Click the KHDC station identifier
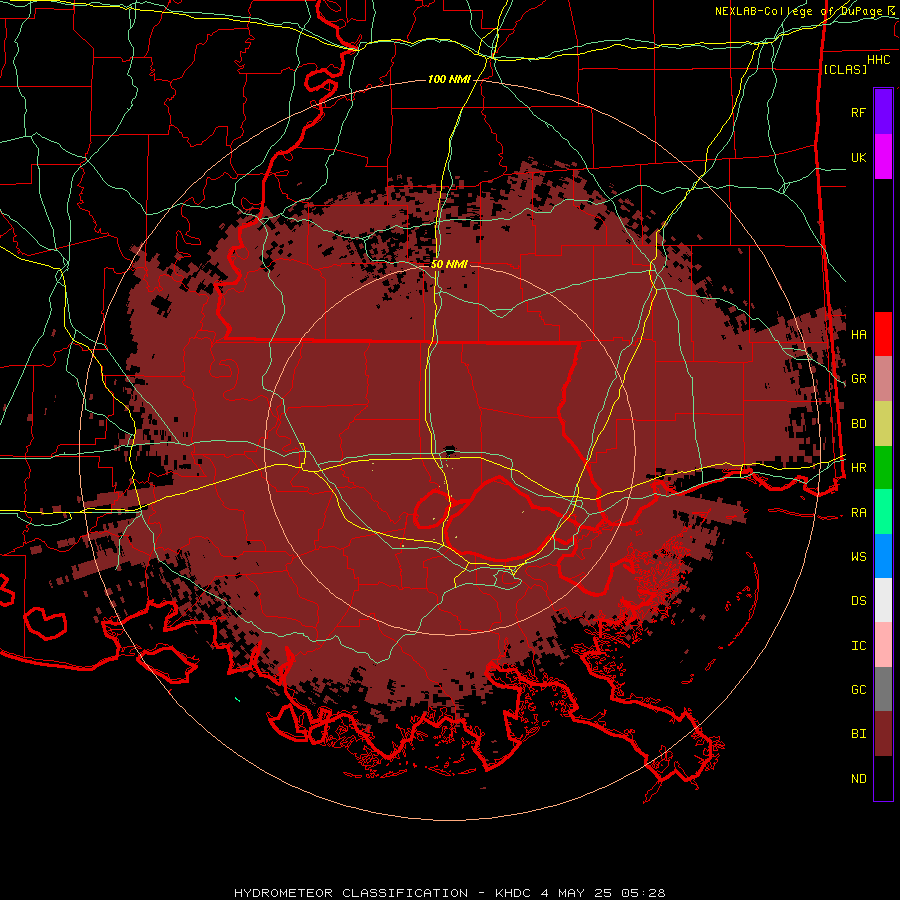 coord(513,893)
